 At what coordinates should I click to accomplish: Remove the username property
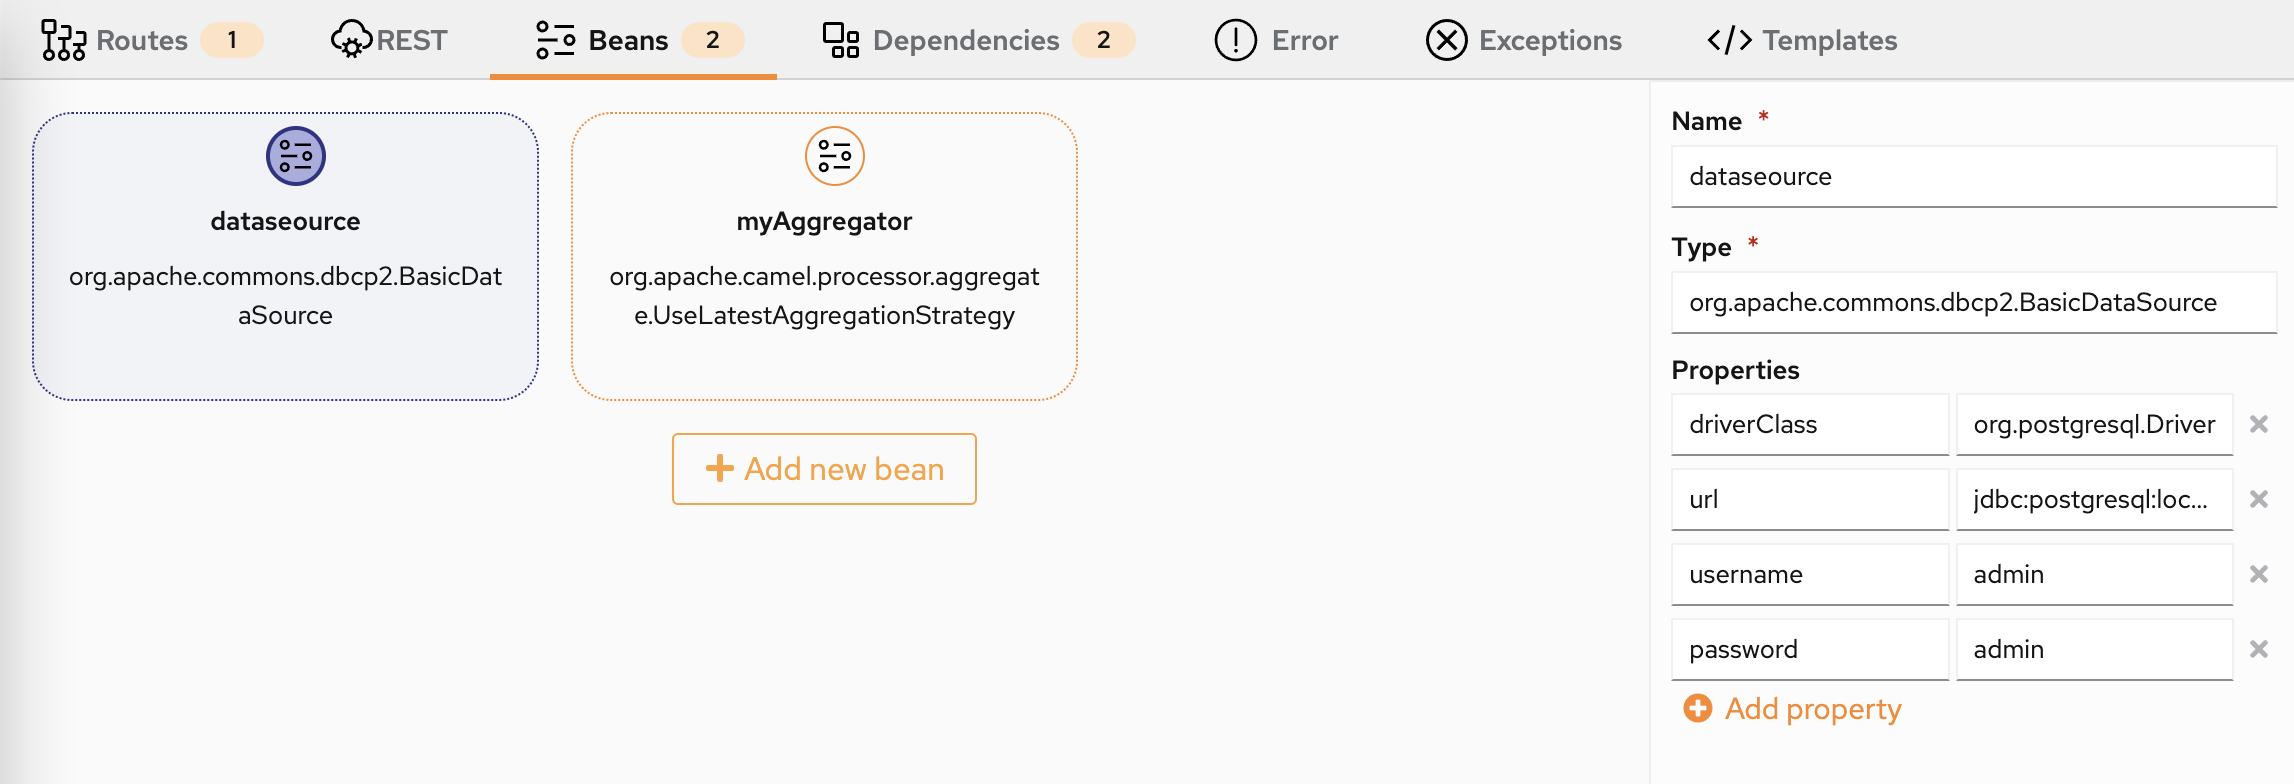[2258, 574]
